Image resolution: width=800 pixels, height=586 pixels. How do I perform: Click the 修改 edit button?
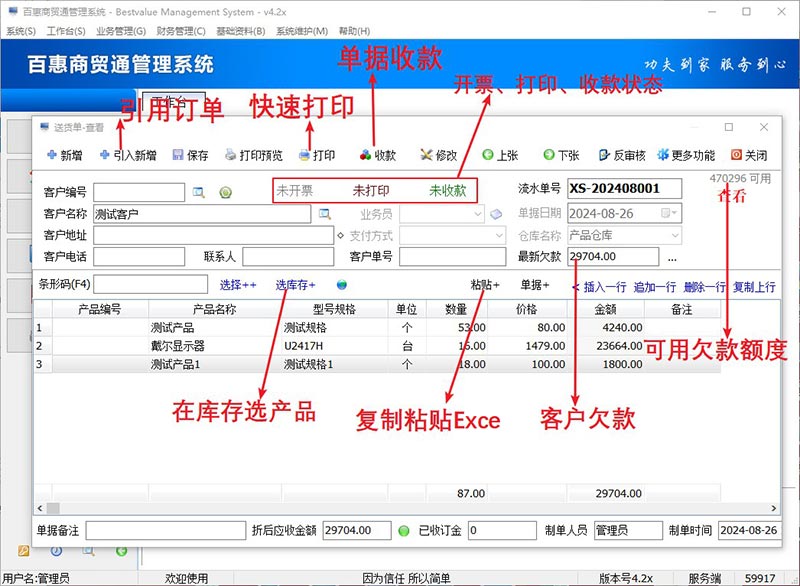[439, 155]
